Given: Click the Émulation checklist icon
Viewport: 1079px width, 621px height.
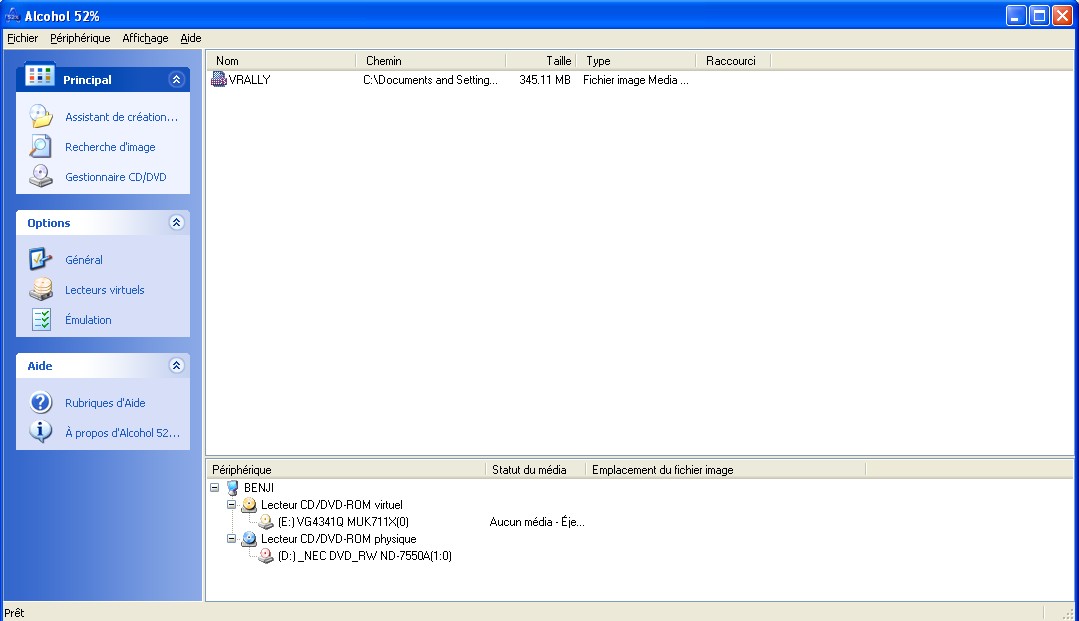Looking at the screenshot, I should pos(41,319).
